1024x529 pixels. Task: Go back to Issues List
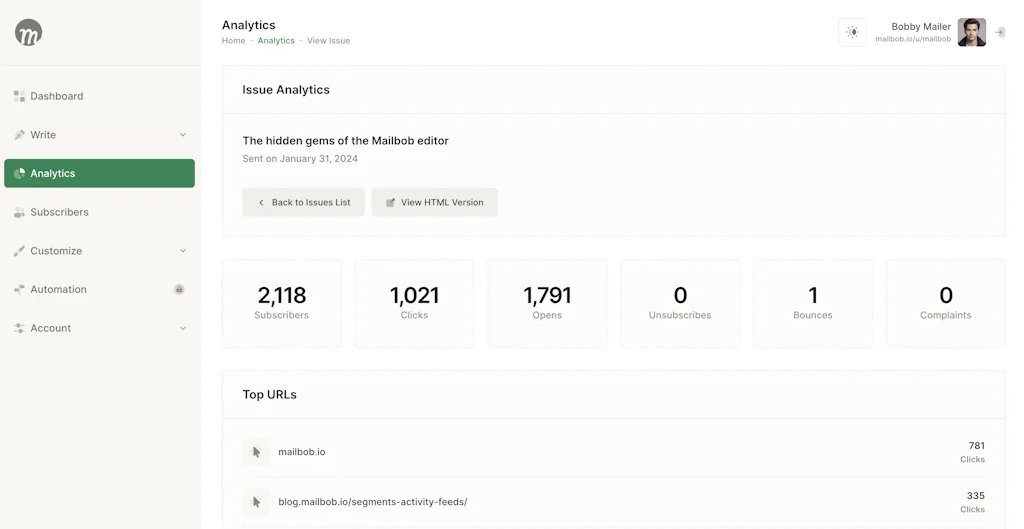pos(303,202)
